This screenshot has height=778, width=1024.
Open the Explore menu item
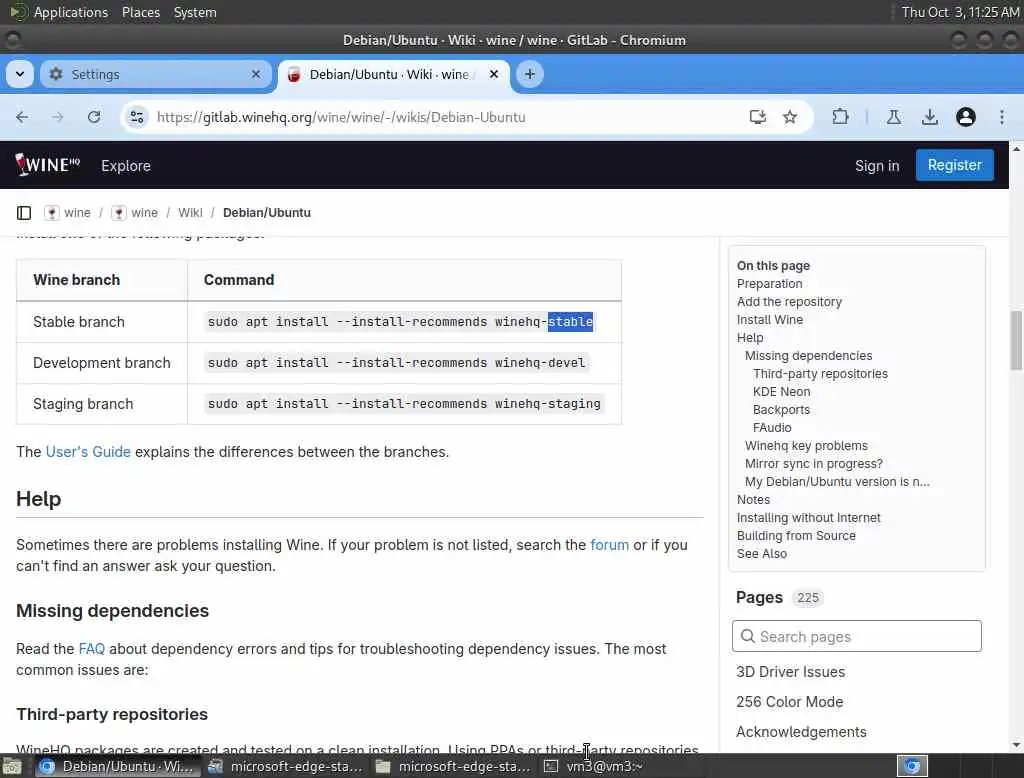click(x=126, y=166)
